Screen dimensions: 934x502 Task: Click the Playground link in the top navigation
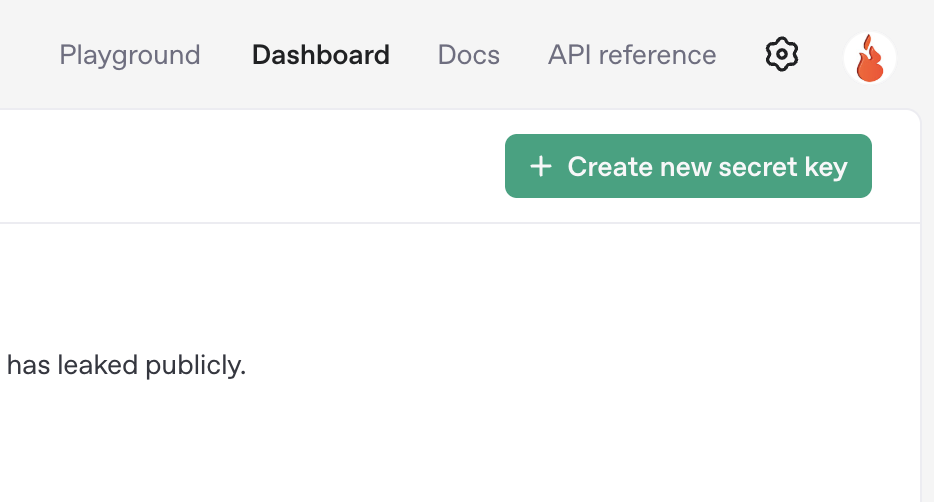click(x=130, y=54)
